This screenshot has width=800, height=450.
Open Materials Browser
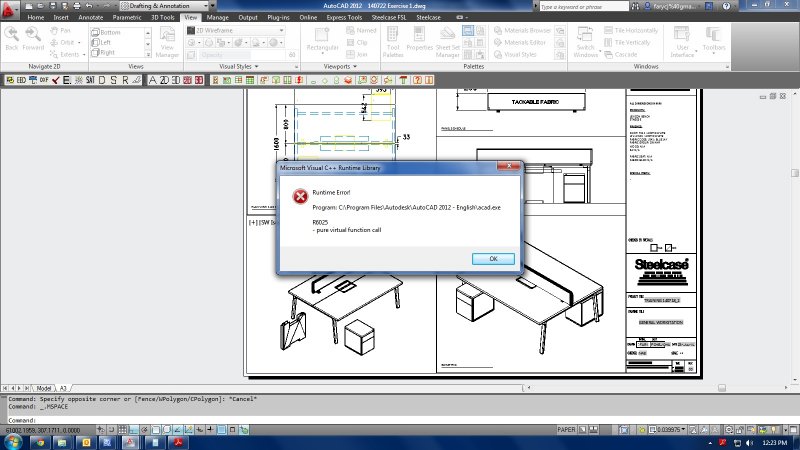point(522,31)
